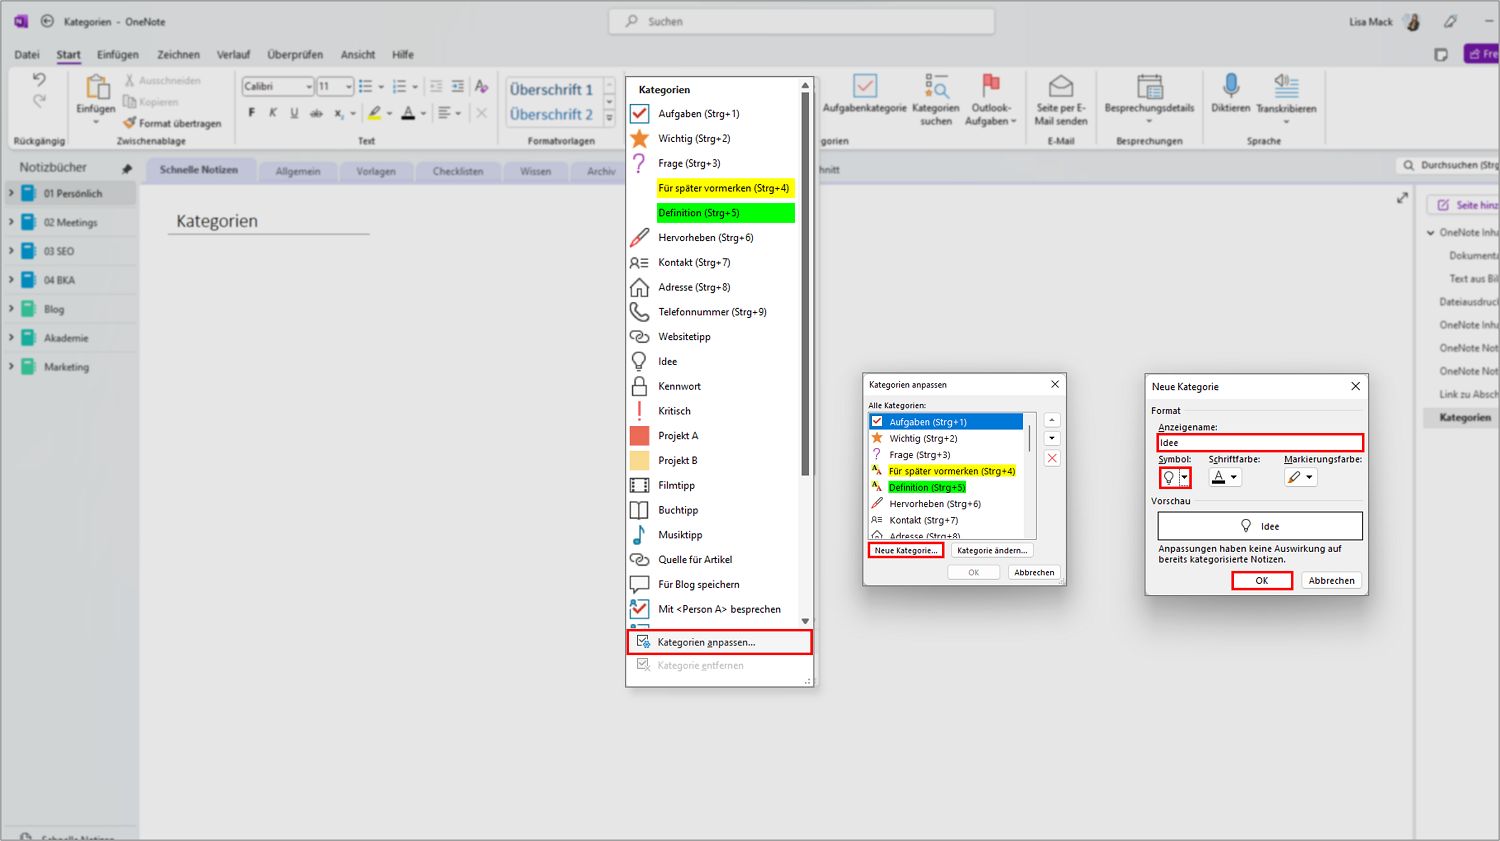This screenshot has width=1500, height=841.
Task: Click the Besprechungsdetails icon
Action: (x=1150, y=87)
